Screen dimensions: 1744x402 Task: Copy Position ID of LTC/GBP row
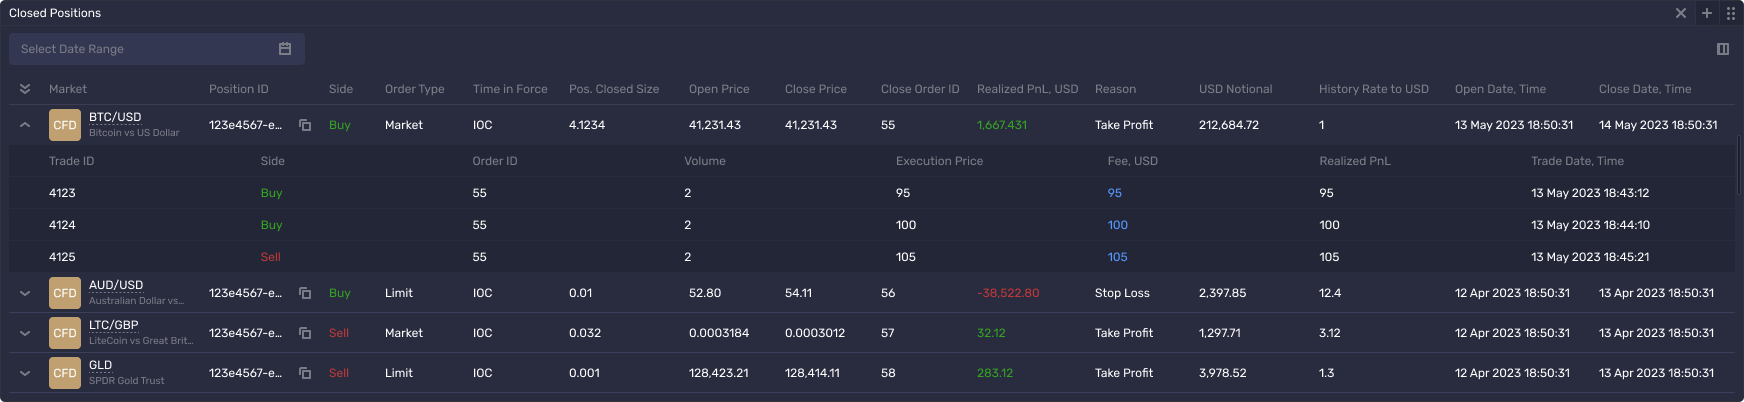pyautogui.click(x=305, y=333)
